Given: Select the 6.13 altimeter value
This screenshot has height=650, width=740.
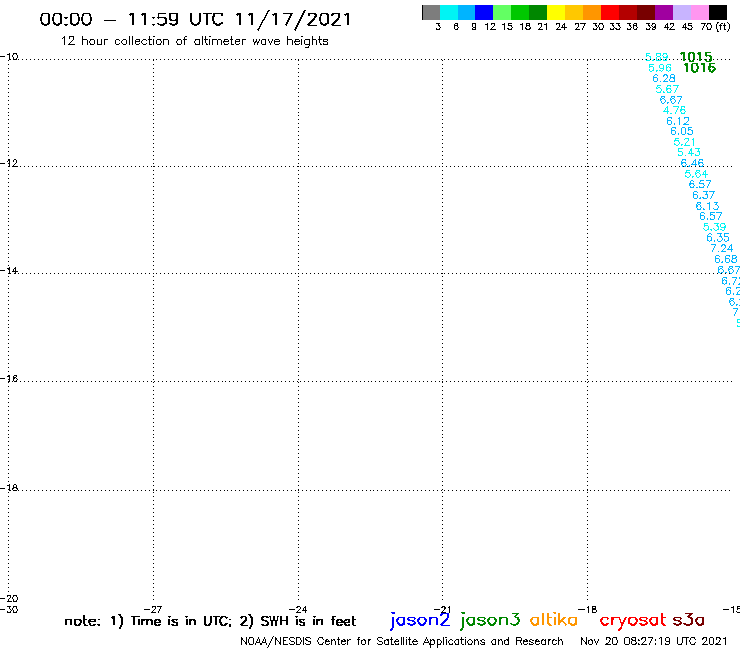Looking at the screenshot, I should [x=707, y=206].
